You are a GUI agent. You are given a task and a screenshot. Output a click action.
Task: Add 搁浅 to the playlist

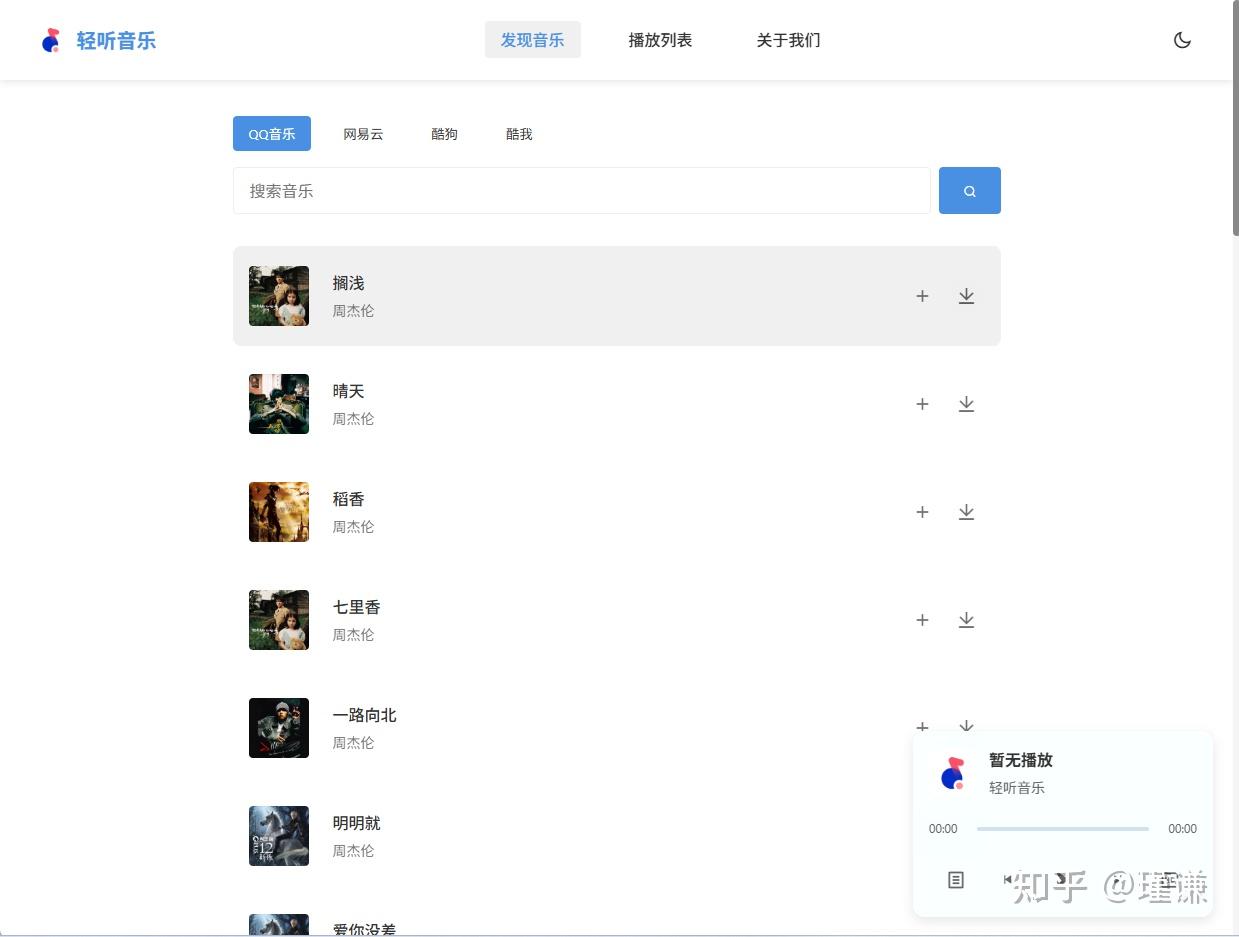[922, 296]
